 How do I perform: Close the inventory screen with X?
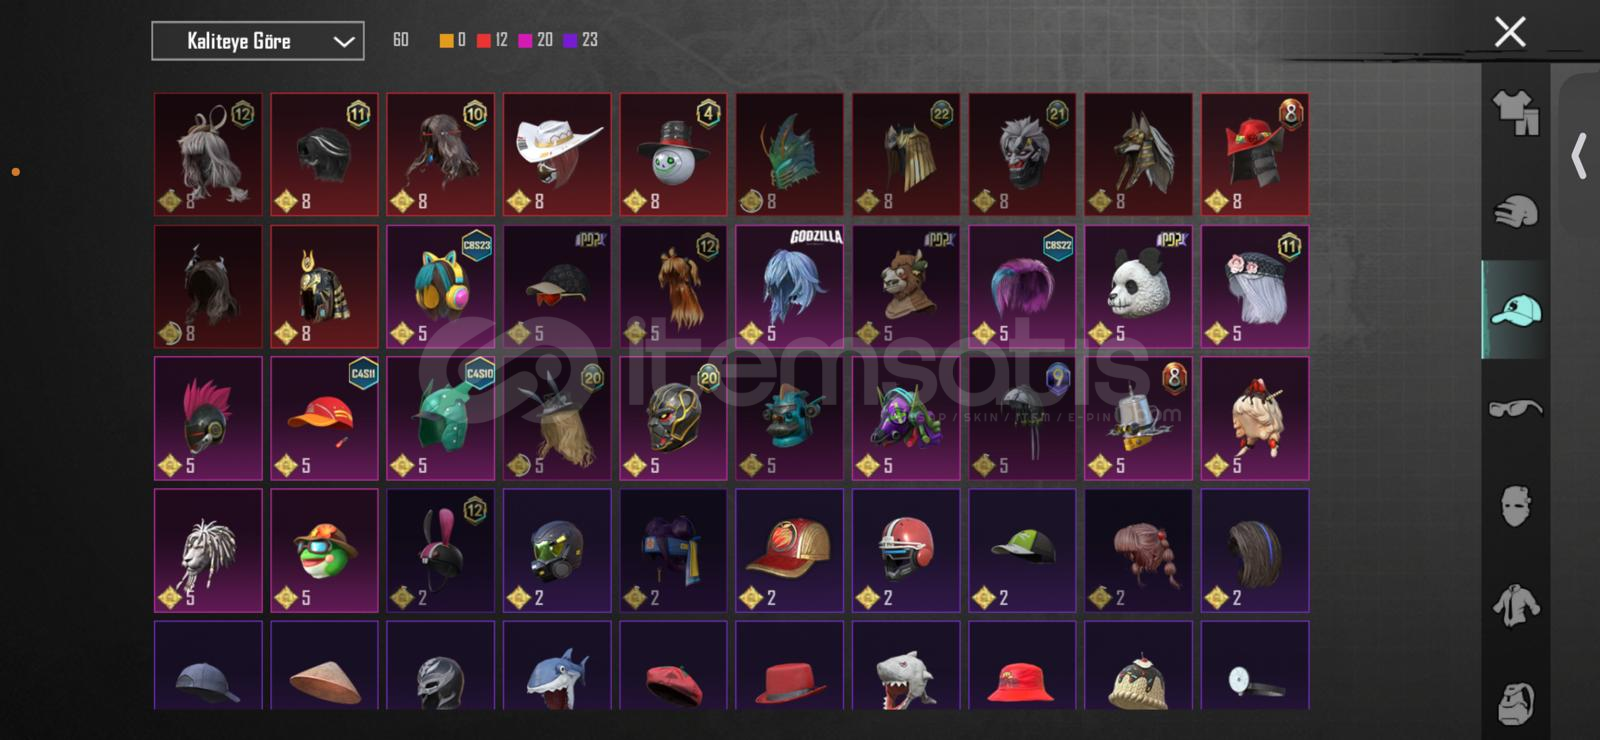[x=1510, y=32]
